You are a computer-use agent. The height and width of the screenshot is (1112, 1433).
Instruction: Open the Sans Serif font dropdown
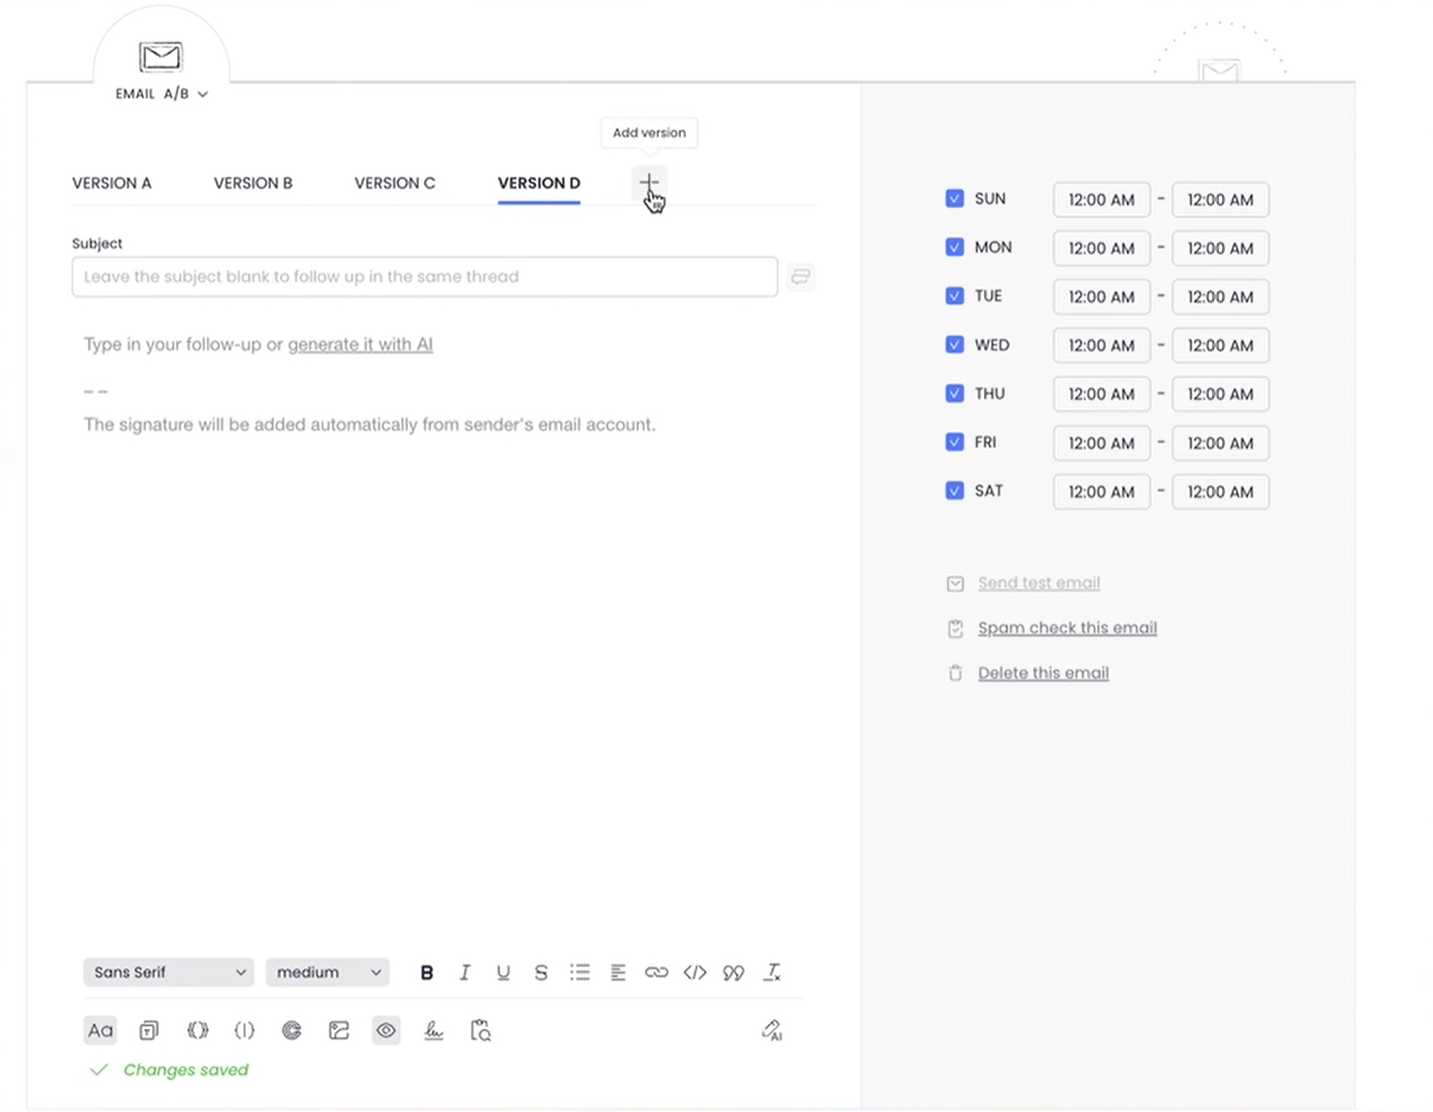click(x=168, y=971)
